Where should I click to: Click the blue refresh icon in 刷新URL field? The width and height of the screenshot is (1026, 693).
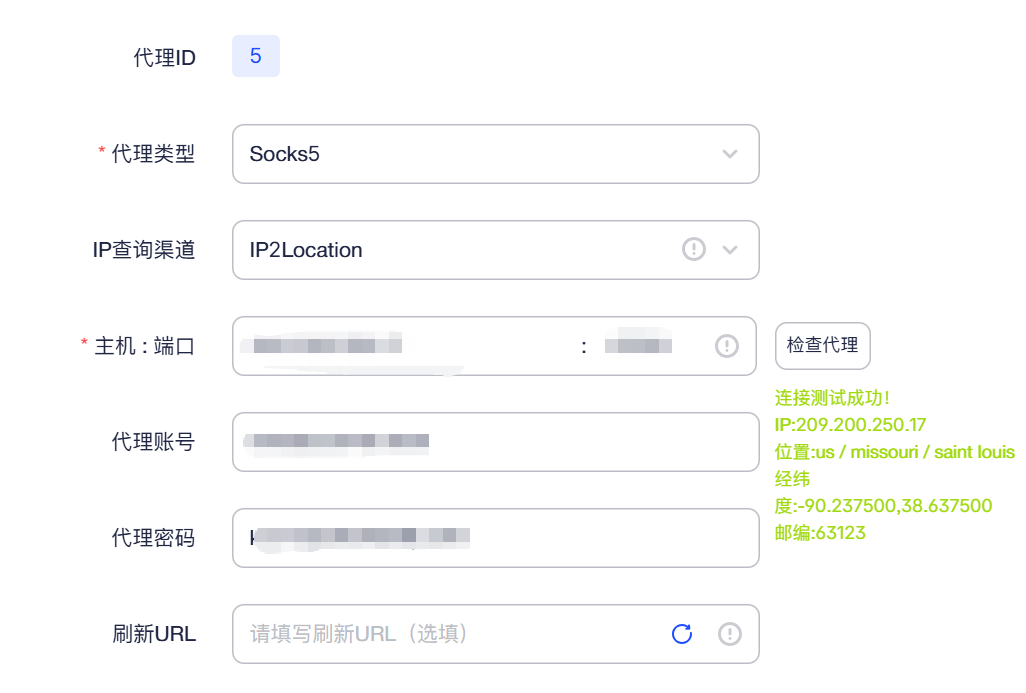coord(682,633)
